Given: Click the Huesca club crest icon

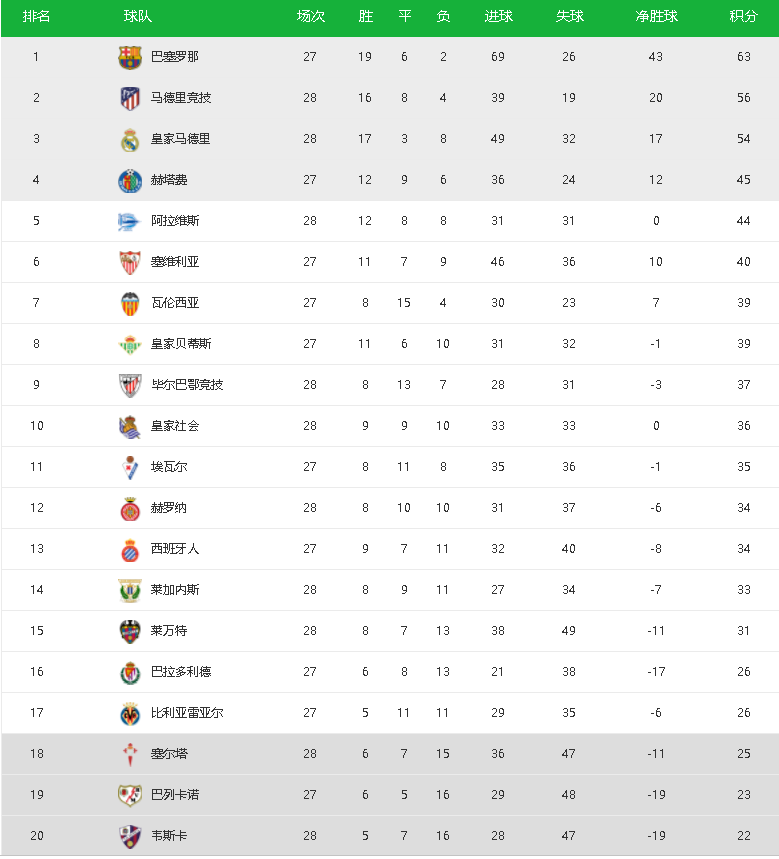Looking at the screenshot, I should point(130,836).
